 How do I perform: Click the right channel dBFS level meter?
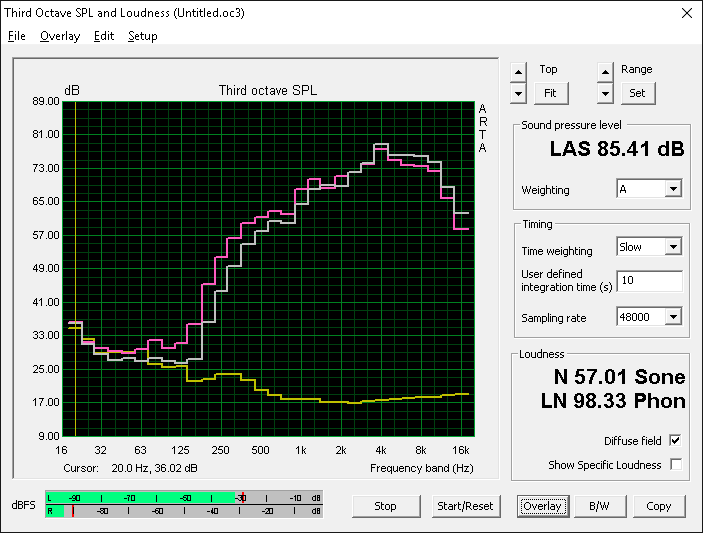[x=184, y=511]
